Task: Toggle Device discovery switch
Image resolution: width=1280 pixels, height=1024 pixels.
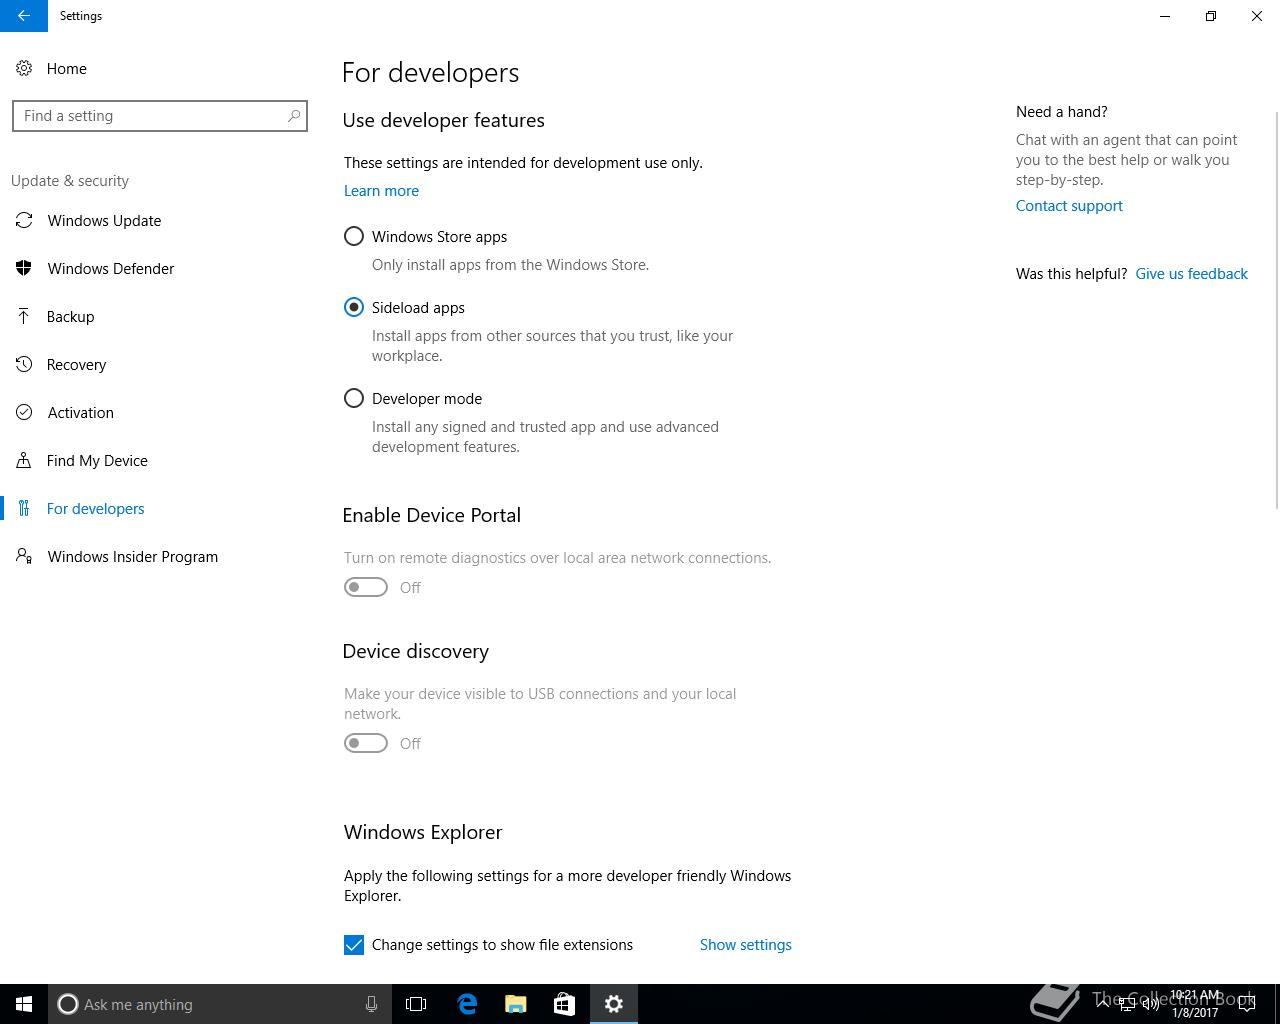Action: point(366,743)
